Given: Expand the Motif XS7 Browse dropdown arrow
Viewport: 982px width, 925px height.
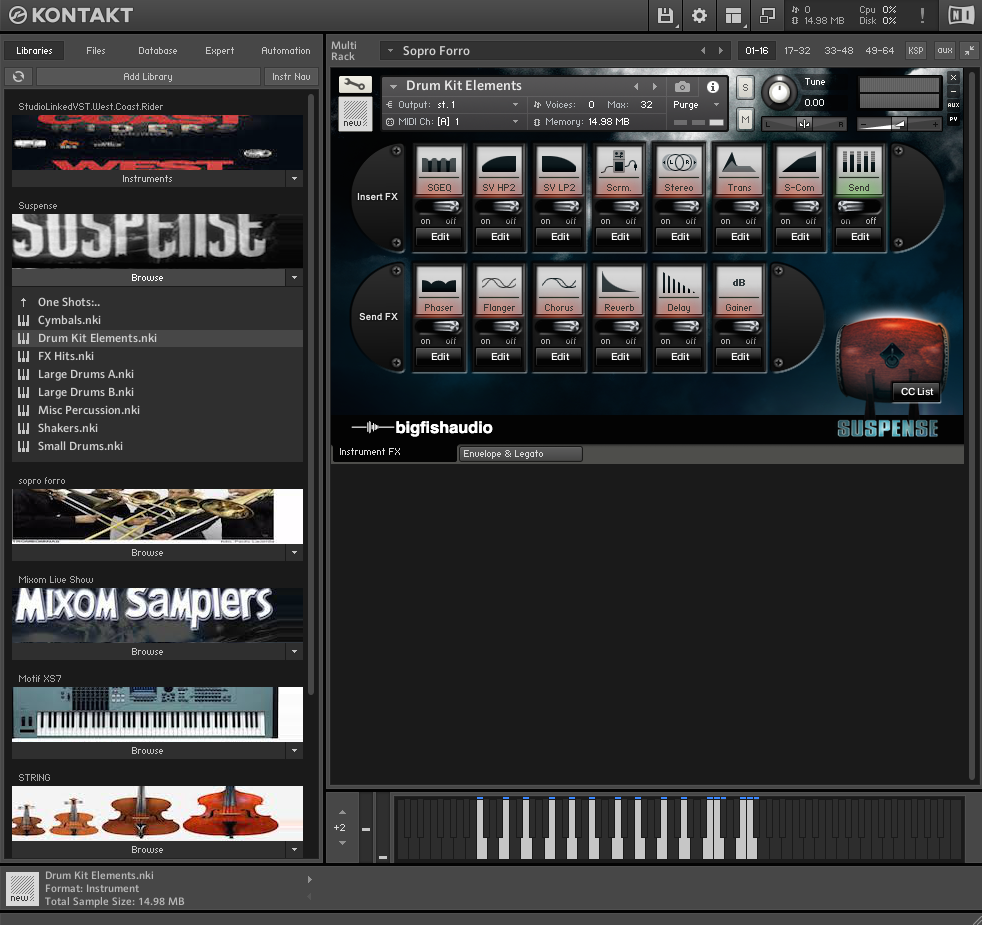Looking at the screenshot, I should (x=294, y=750).
